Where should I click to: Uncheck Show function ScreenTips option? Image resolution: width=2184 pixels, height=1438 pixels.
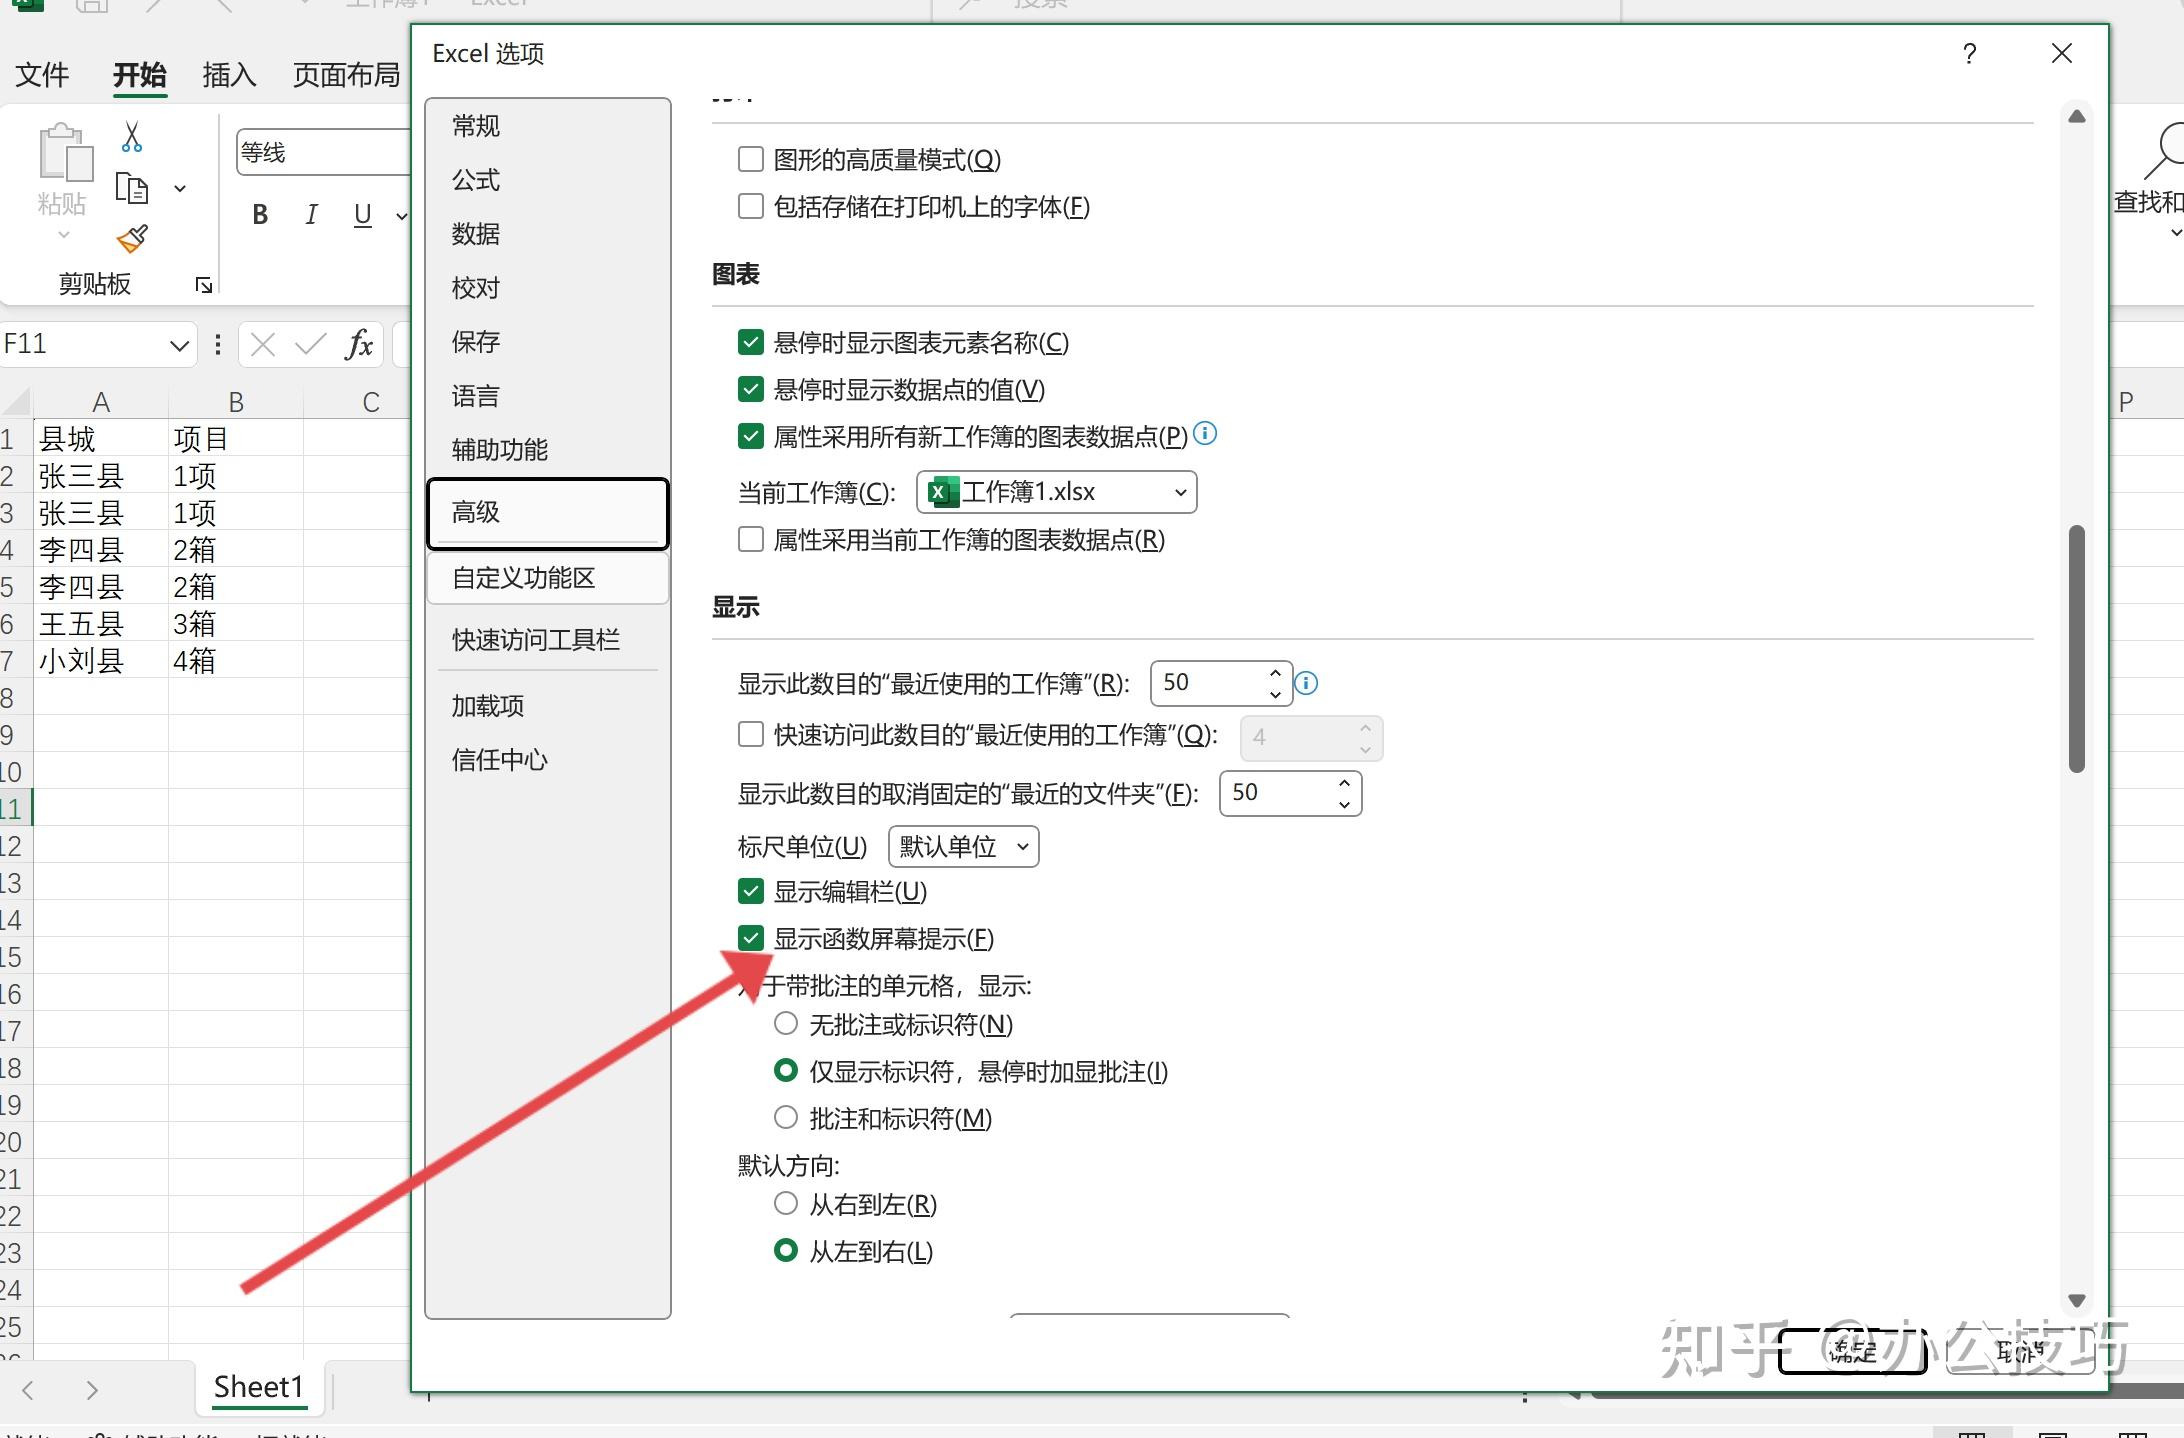750,938
